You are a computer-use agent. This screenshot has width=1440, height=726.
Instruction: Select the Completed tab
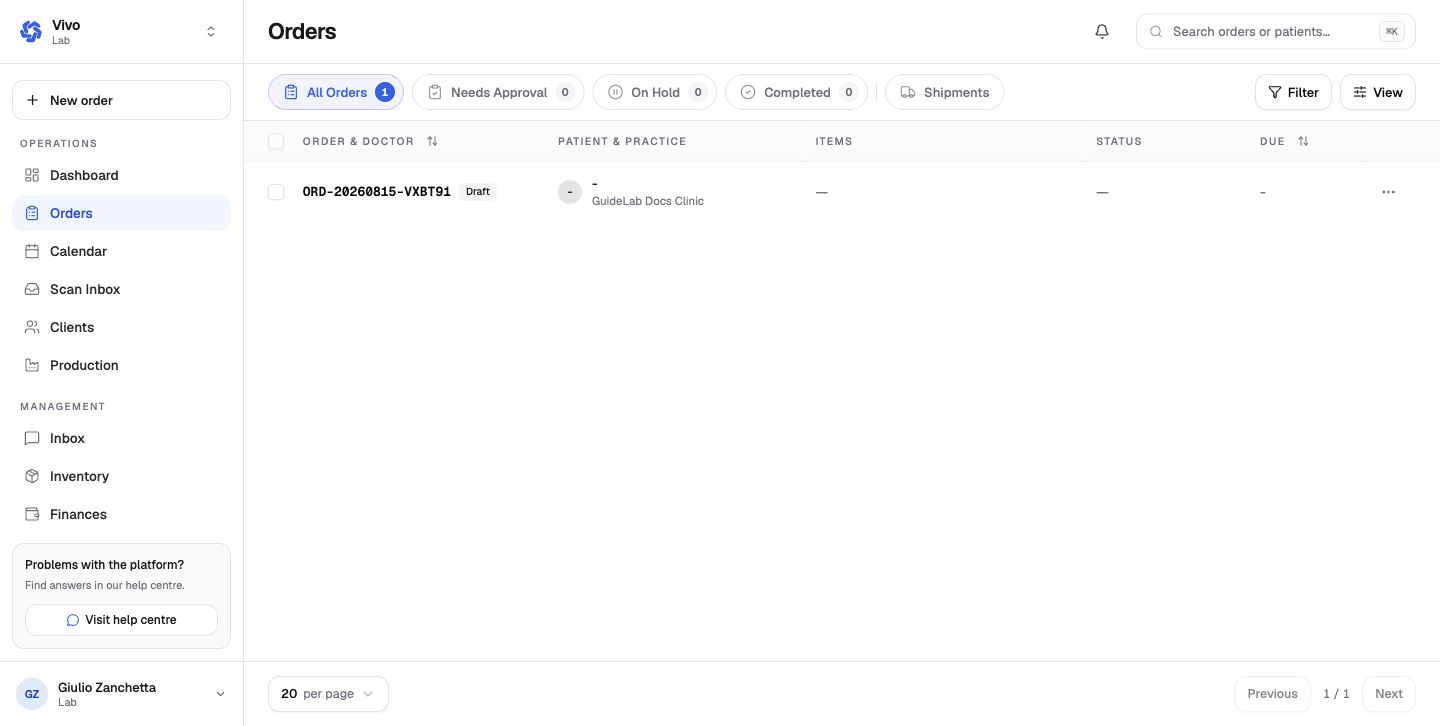coord(796,92)
